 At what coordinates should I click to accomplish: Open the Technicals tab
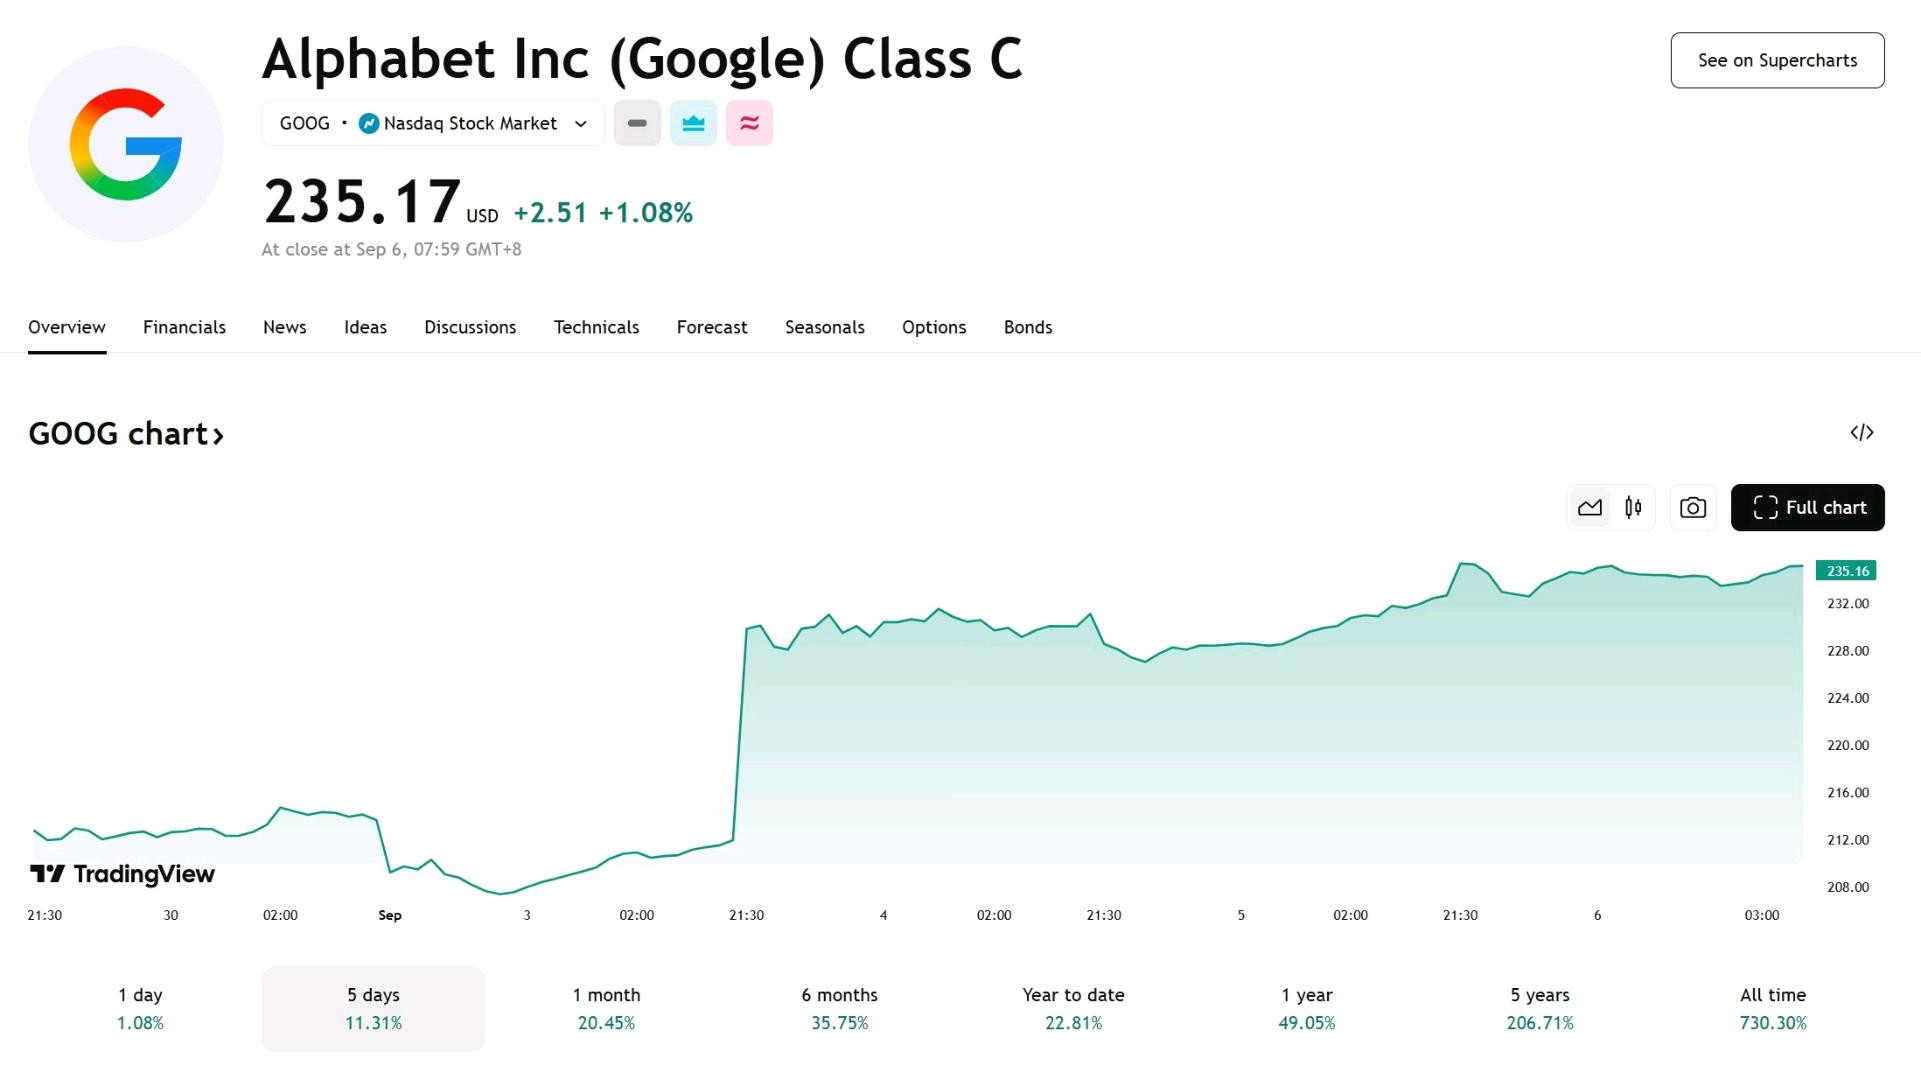point(596,327)
